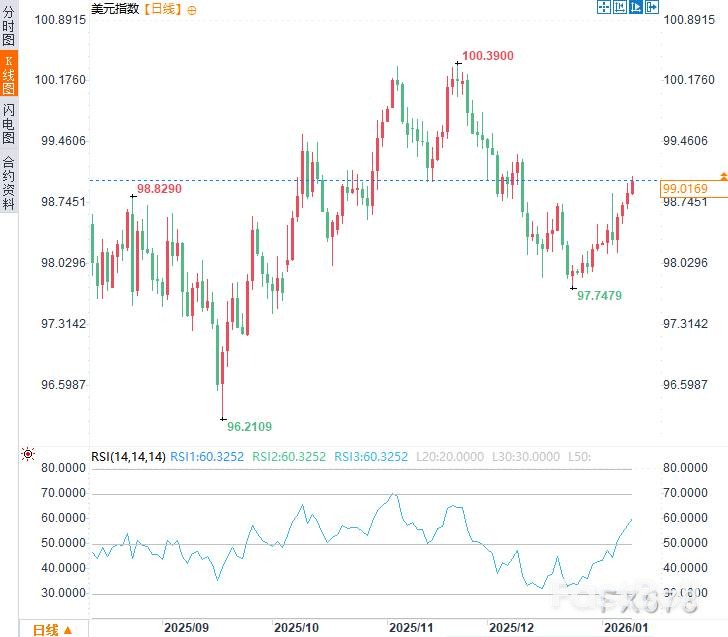Click the current price tag 99.0169
The height and width of the screenshot is (637, 728).
[685, 188]
